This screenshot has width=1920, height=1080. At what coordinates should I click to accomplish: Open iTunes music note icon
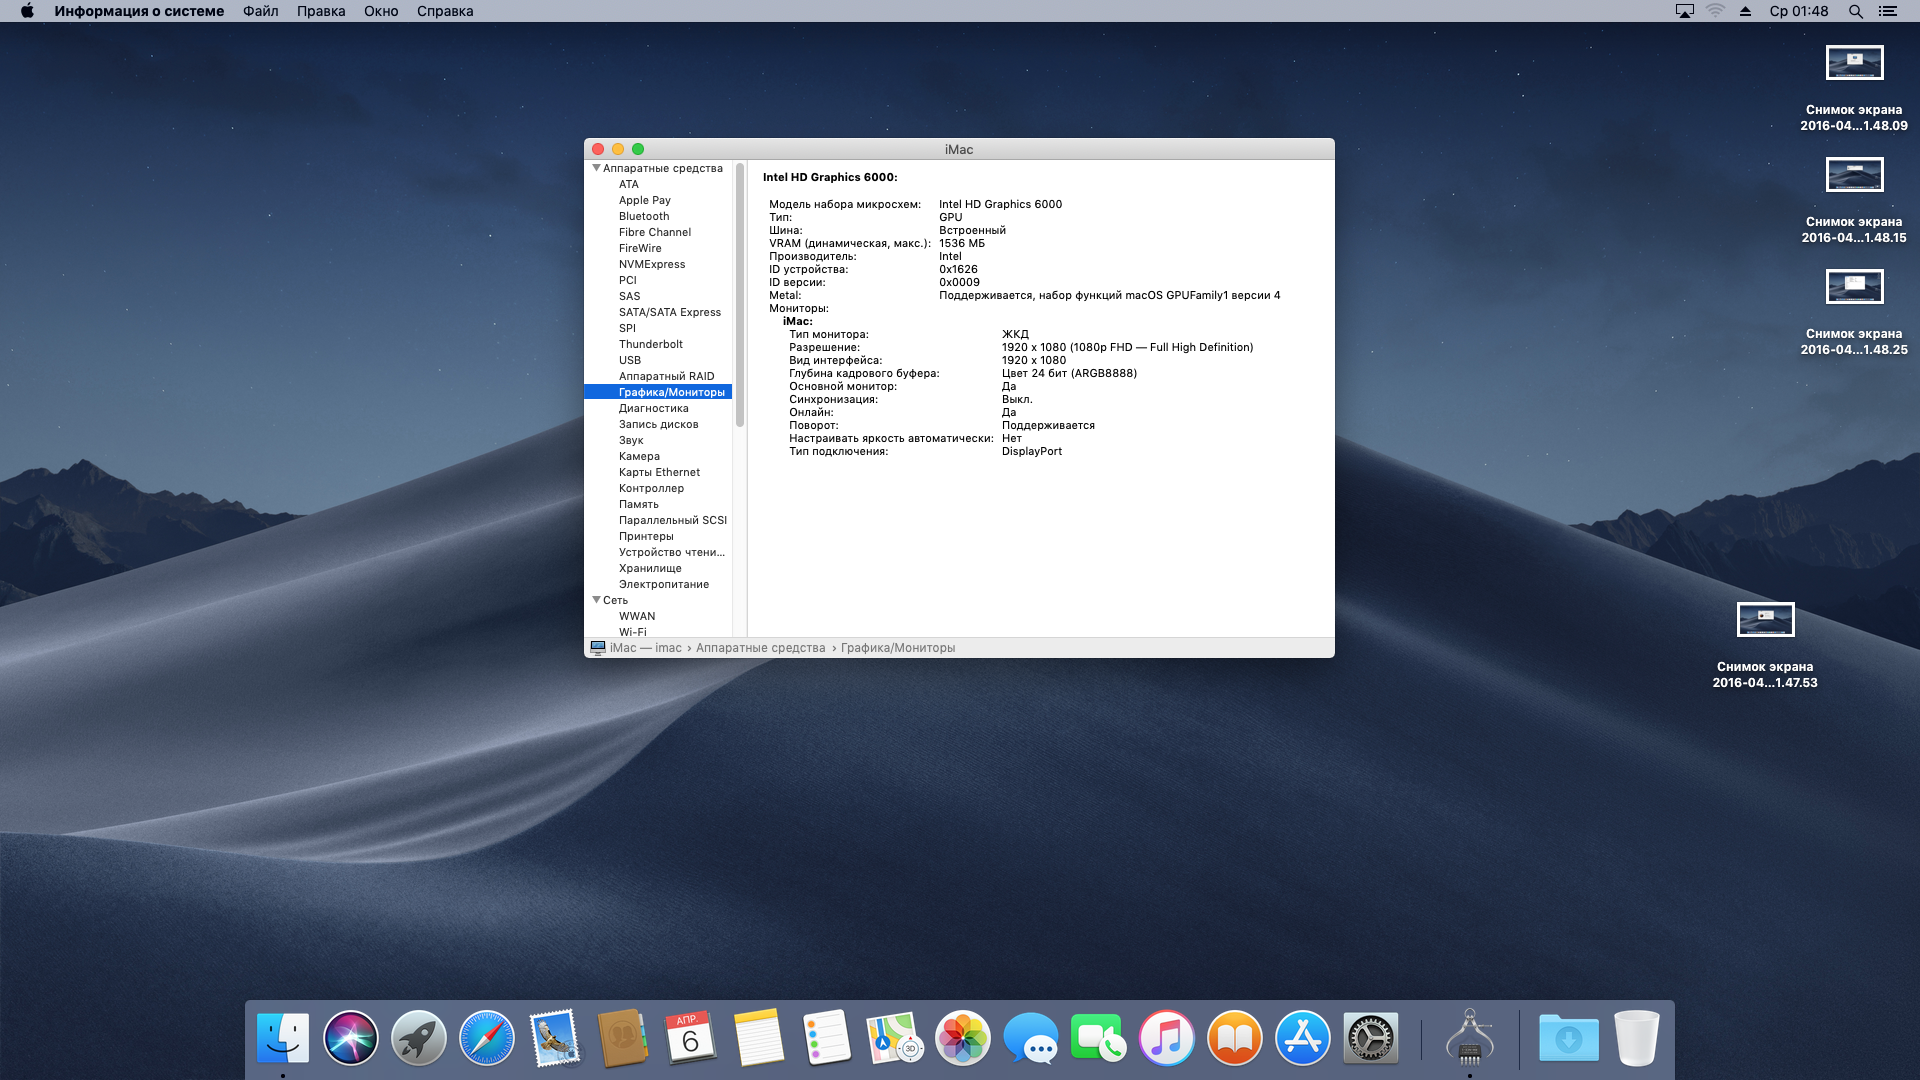tap(1167, 1038)
